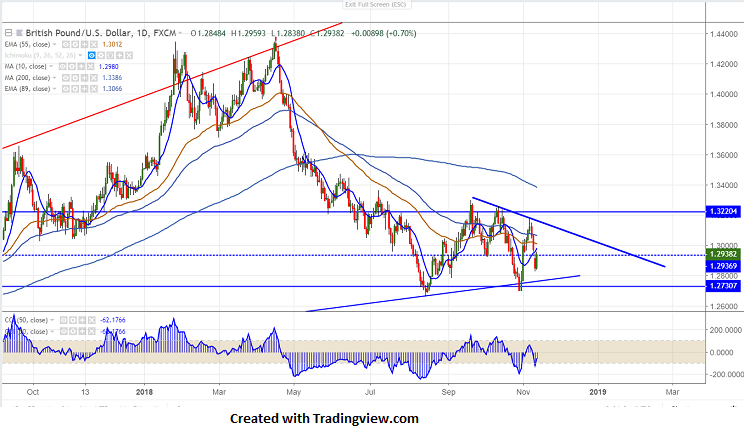This screenshot has width=744, height=434.
Task: Click the plus icon on EMA (55, close) row
Action: pos(84,45)
